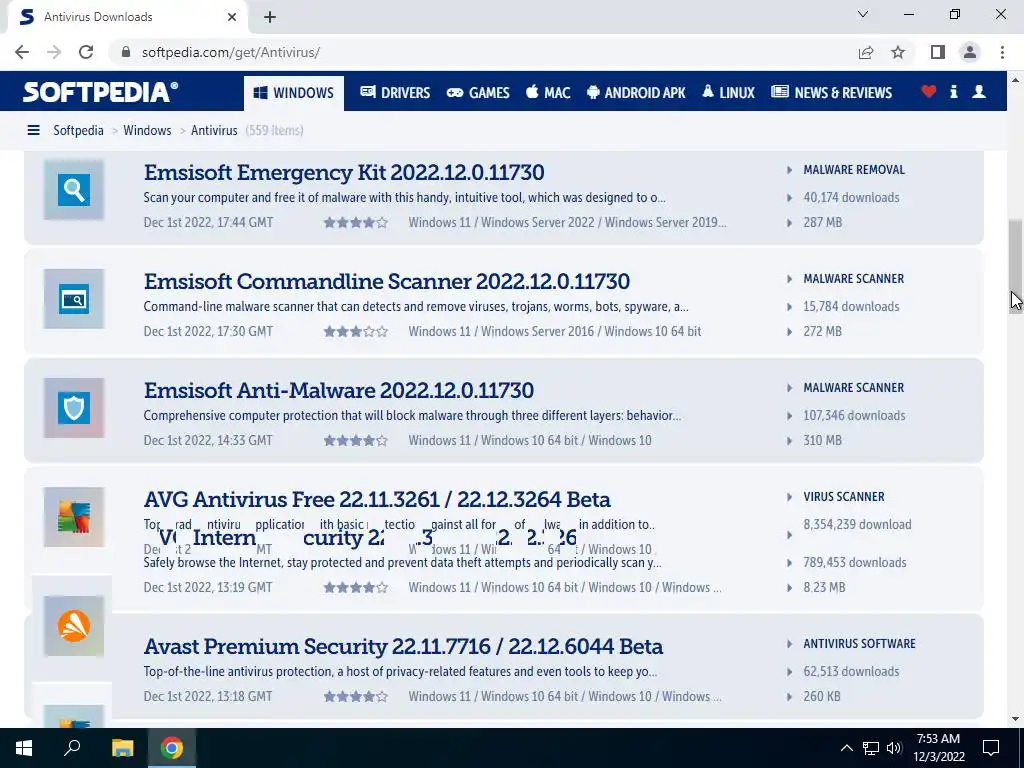Switch to the Android APK section
This screenshot has width=1024, height=768.
[636, 93]
